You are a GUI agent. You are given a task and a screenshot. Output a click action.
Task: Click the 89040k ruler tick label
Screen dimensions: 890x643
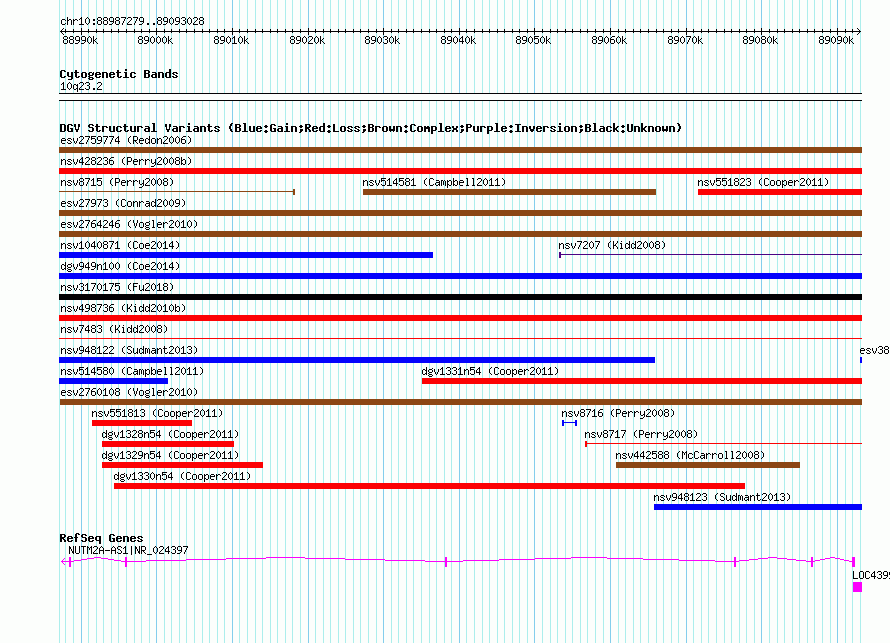(x=458, y=40)
